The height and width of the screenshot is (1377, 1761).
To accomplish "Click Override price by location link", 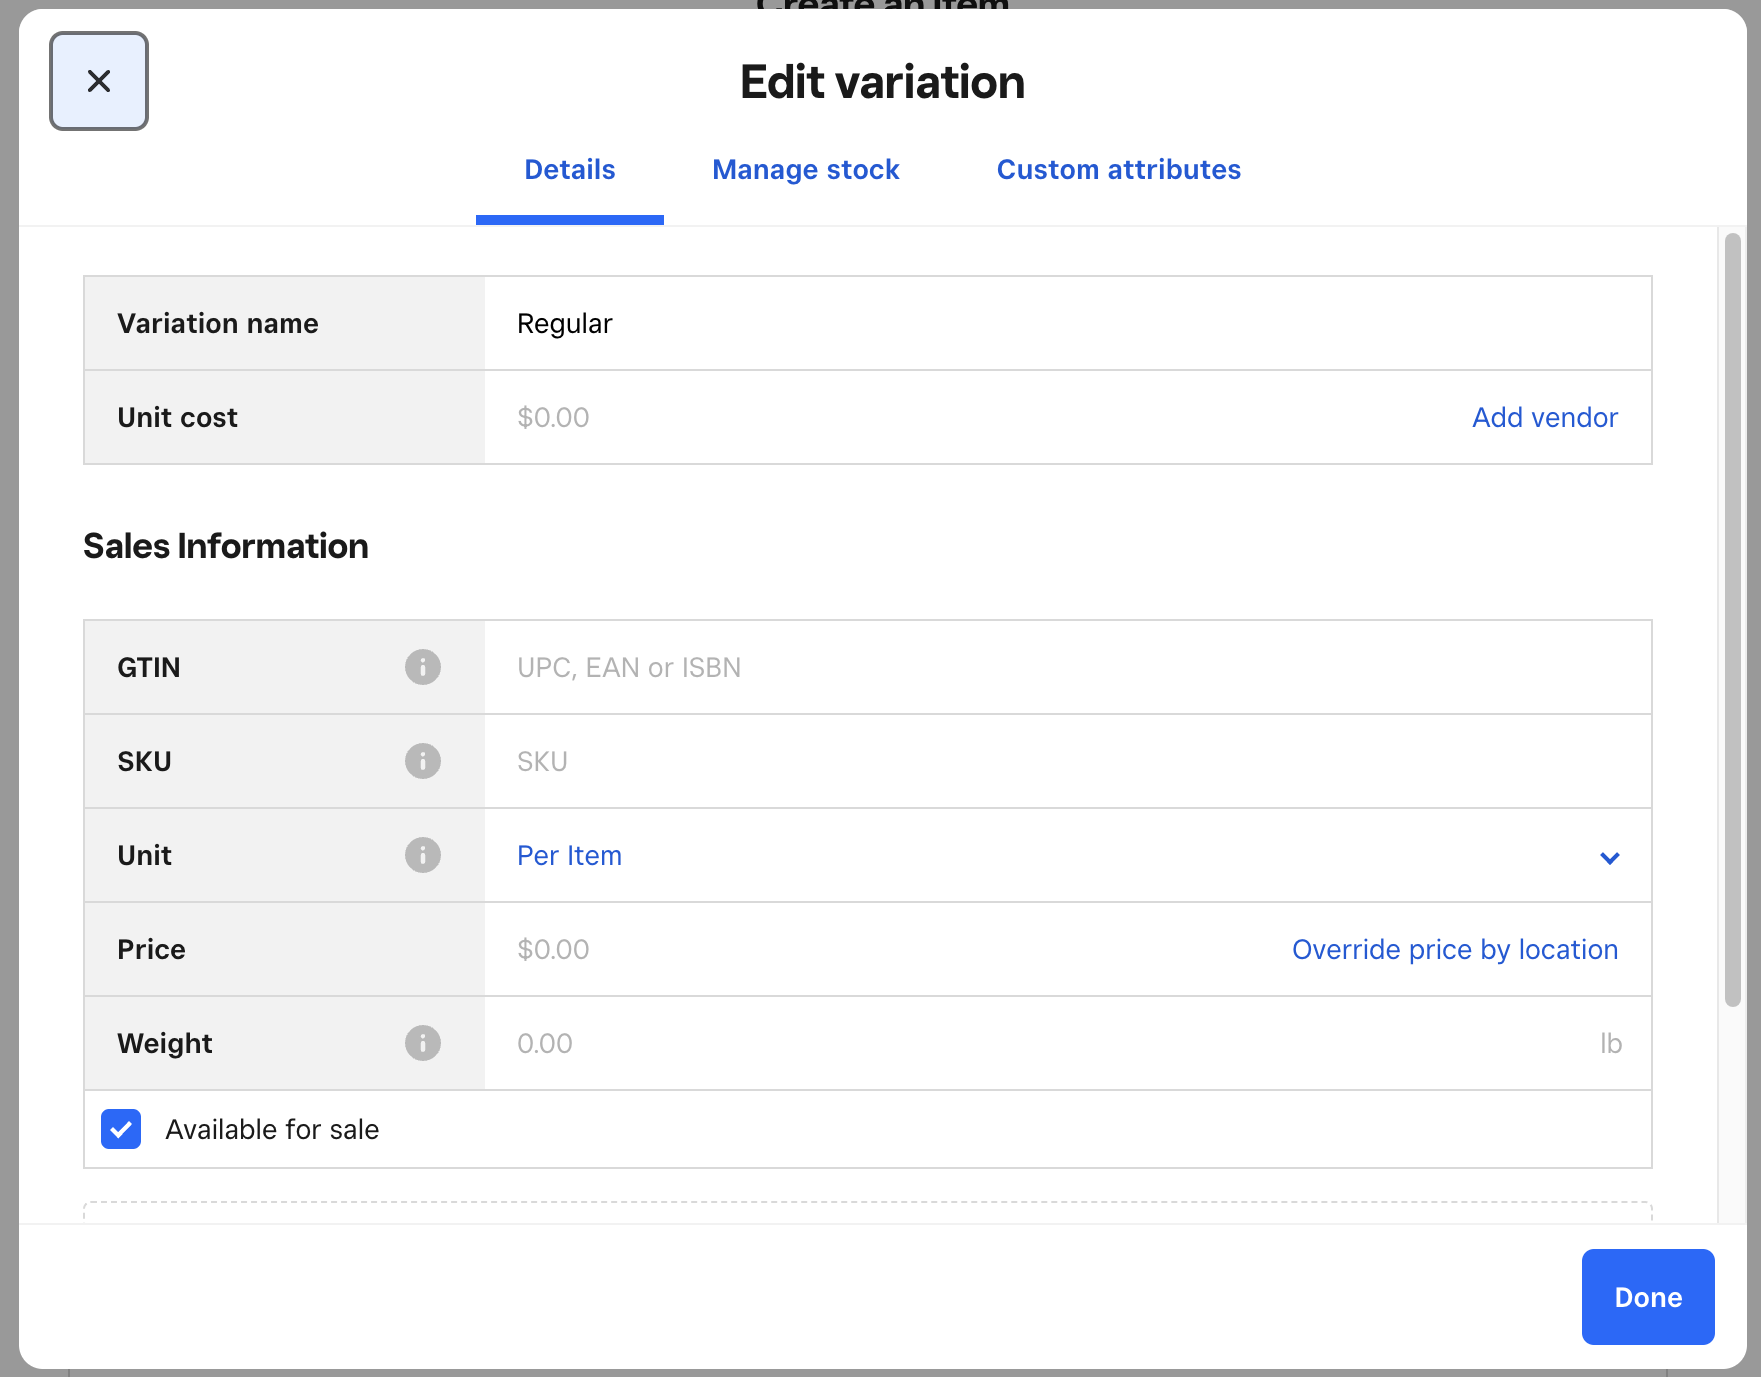I will pyautogui.click(x=1454, y=949).
